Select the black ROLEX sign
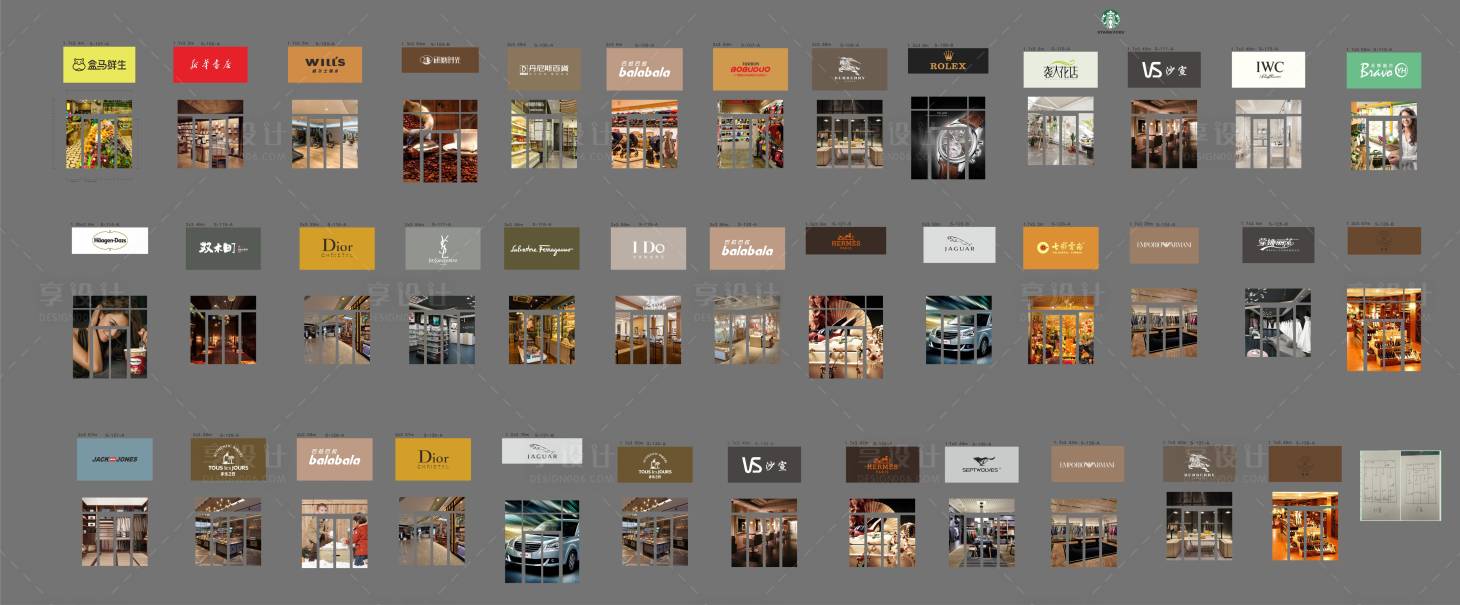The image size is (1460, 605). point(948,61)
